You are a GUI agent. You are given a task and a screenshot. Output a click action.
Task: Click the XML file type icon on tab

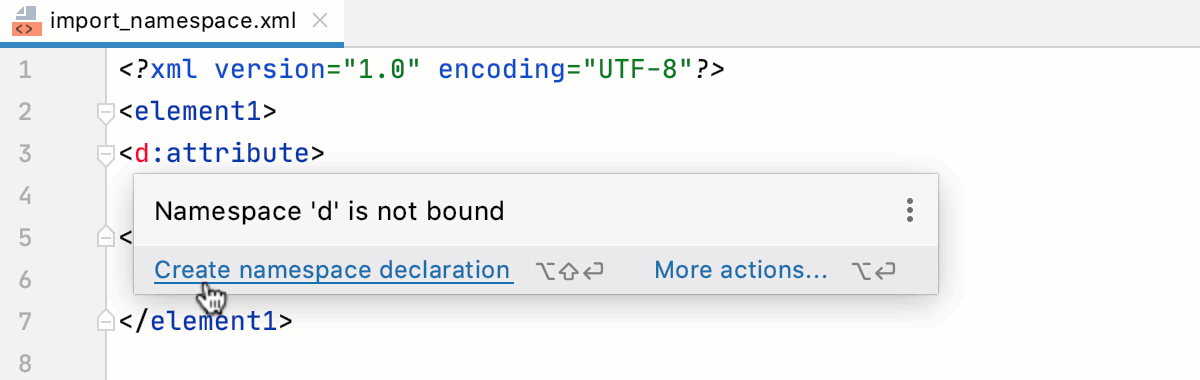pyautogui.click(x=25, y=20)
